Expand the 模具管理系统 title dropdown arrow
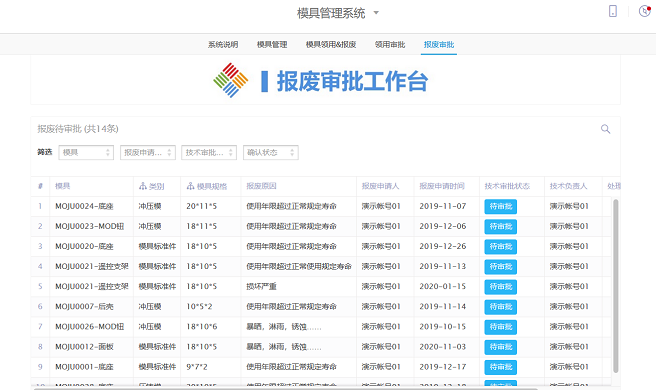 [x=376, y=13]
